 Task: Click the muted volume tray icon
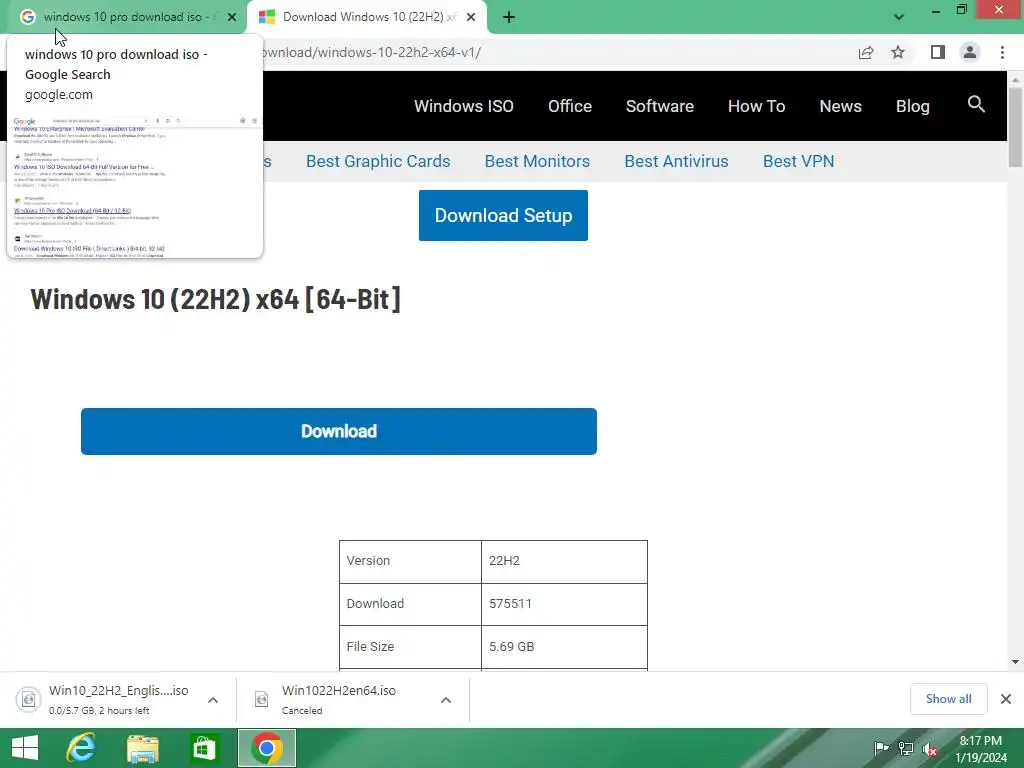coord(930,748)
